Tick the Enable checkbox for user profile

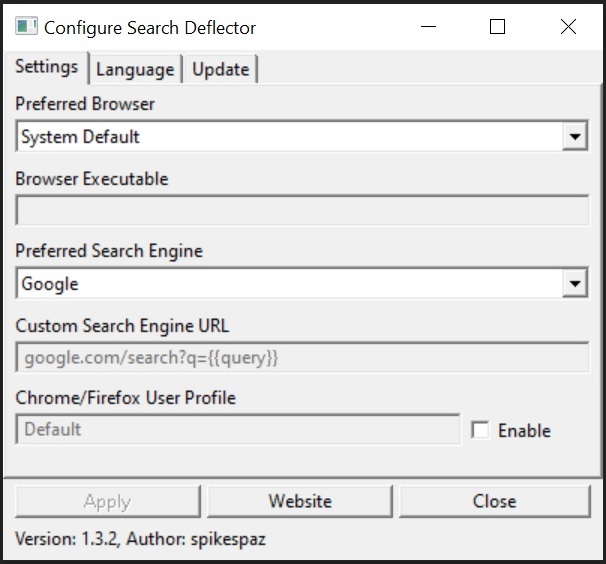(x=481, y=430)
